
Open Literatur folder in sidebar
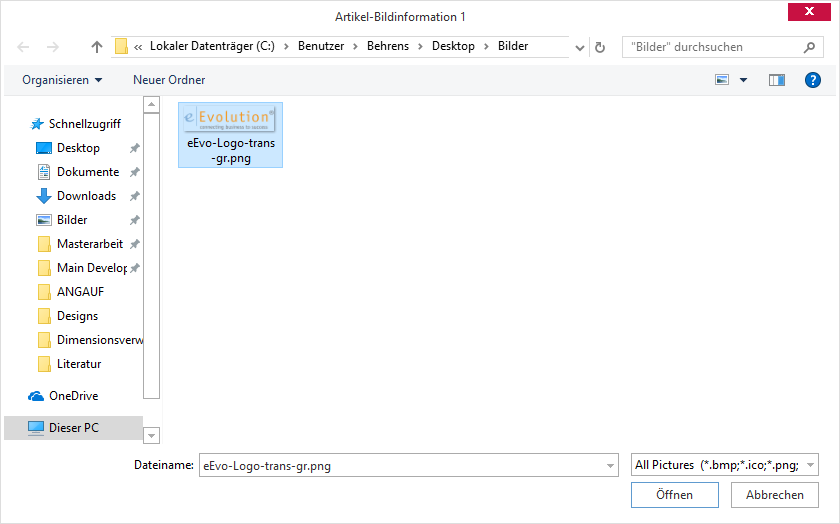pos(79,364)
